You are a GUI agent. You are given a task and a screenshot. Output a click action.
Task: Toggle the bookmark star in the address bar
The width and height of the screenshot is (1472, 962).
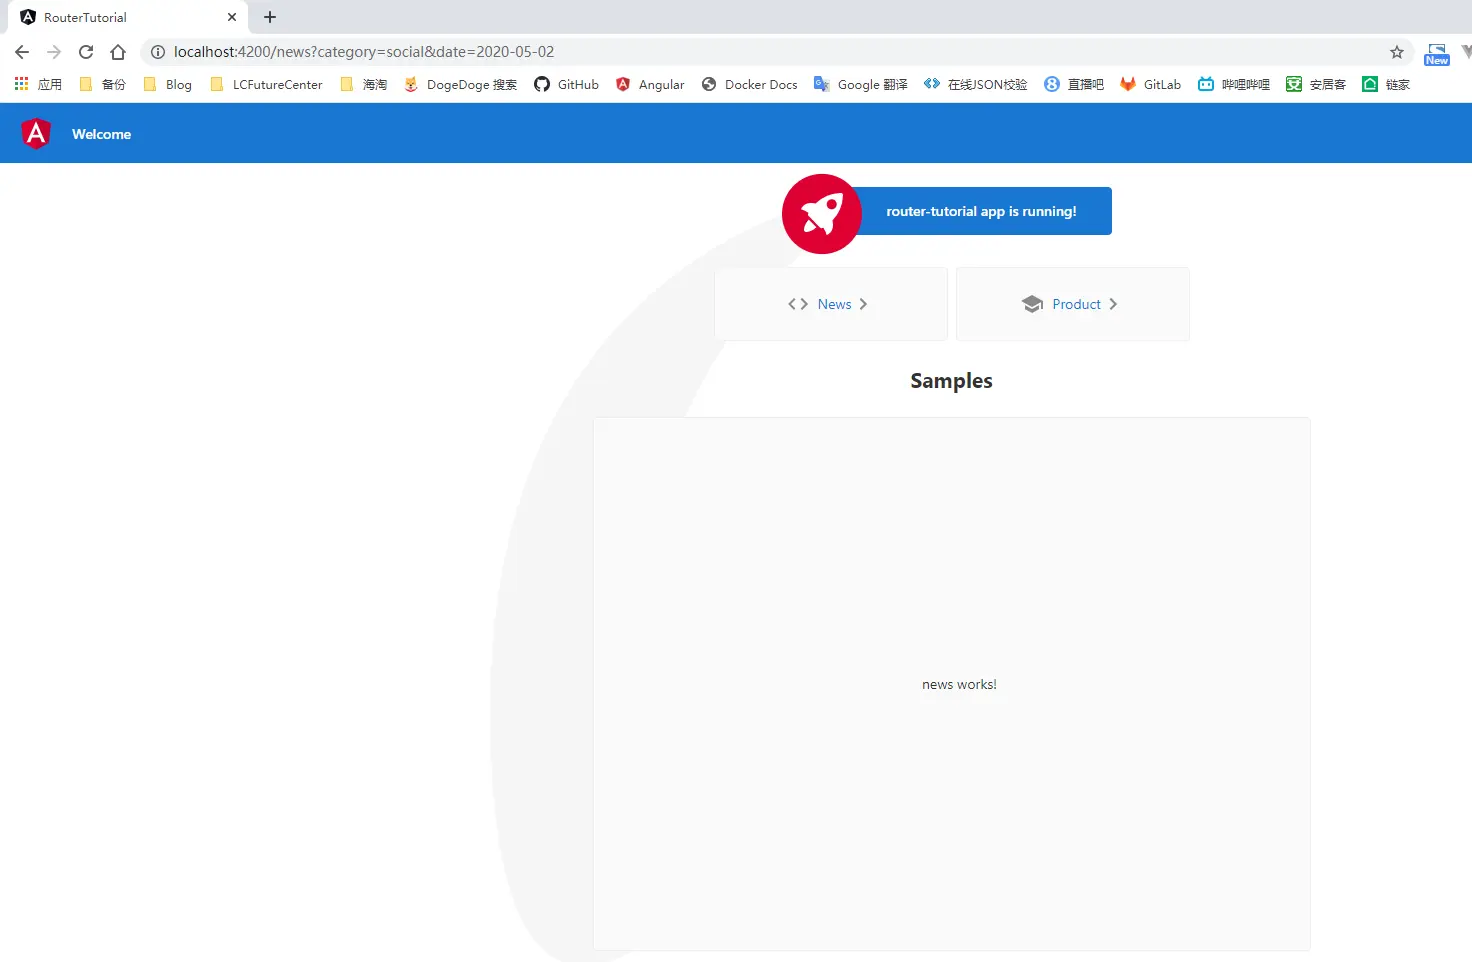pyautogui.click(x=1396, y=52)
